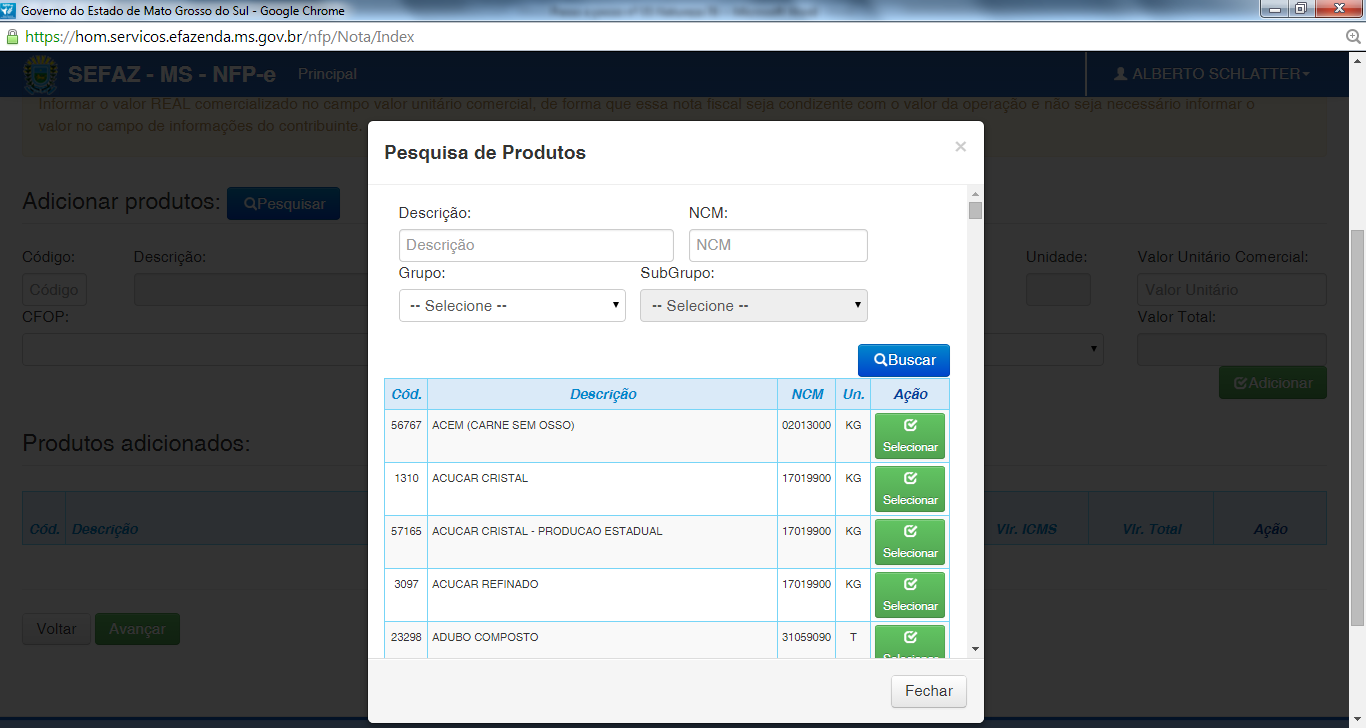Click the browser address bar URL
1366x728 pixels.
pyautogui.click(x=219, y=37)
